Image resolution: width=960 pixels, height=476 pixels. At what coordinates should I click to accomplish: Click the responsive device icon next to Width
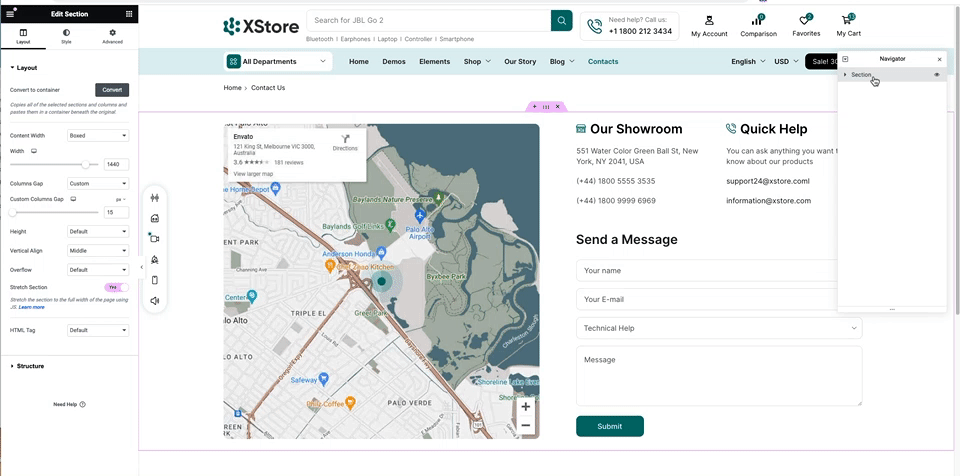pyautogui.click(x=34, y=151)
